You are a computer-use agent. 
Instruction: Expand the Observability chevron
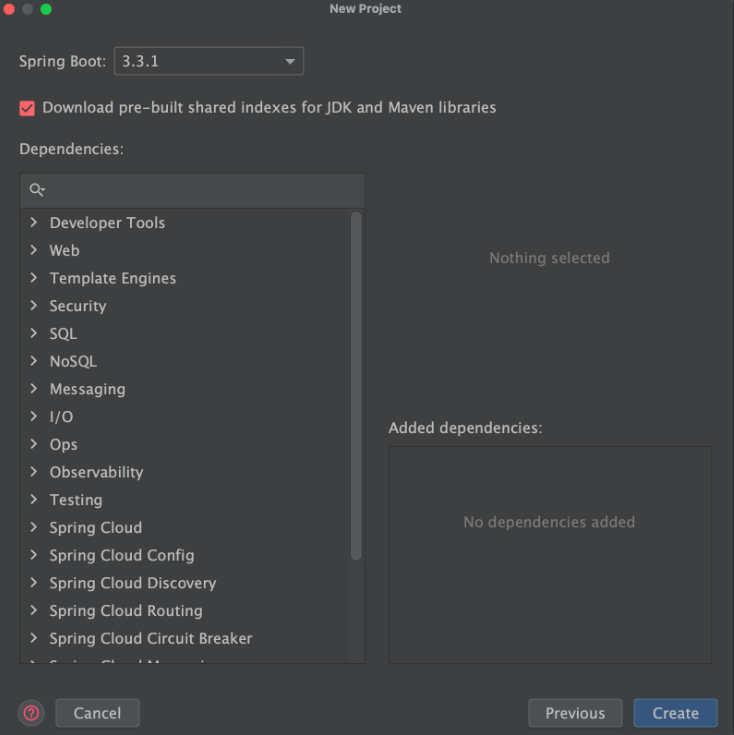pos(34,472)
